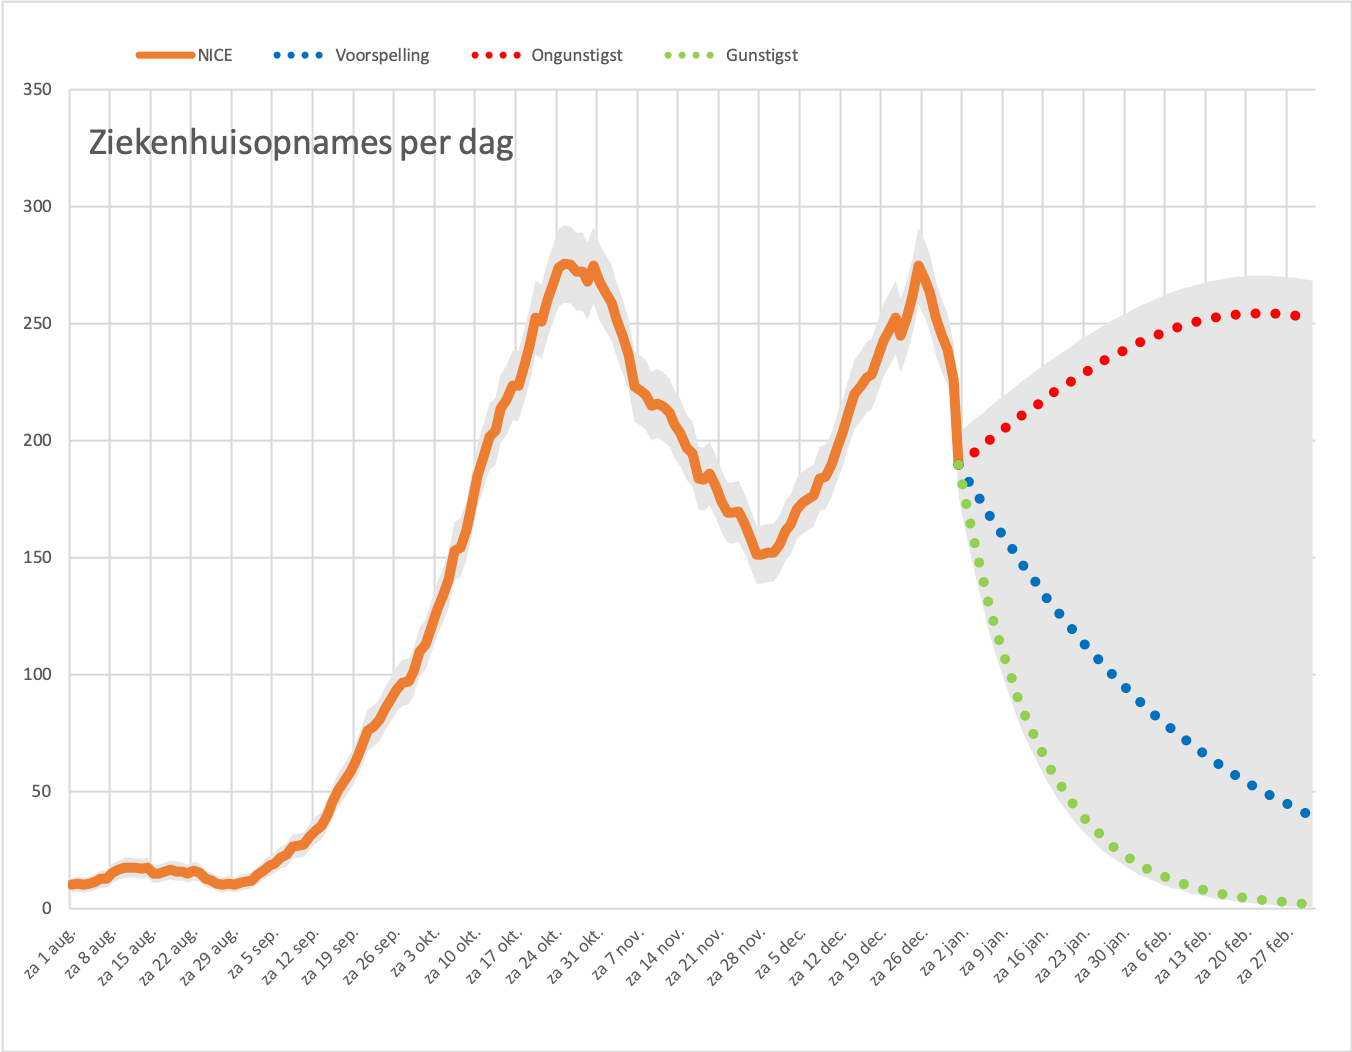The height and width of the screenshot is (1052, 1352).
Task: Click the 200 label on vertical axis
Action: [x=38, y=440]
